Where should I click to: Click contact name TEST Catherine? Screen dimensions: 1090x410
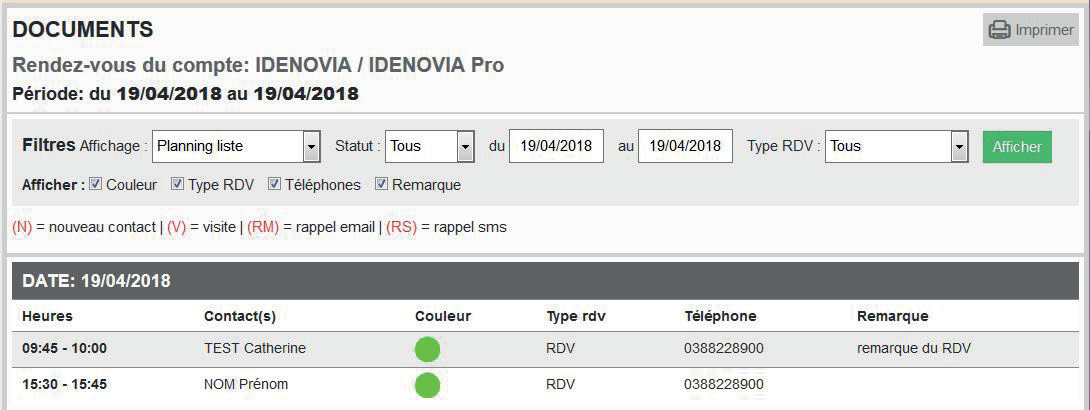tap(255, 348)
